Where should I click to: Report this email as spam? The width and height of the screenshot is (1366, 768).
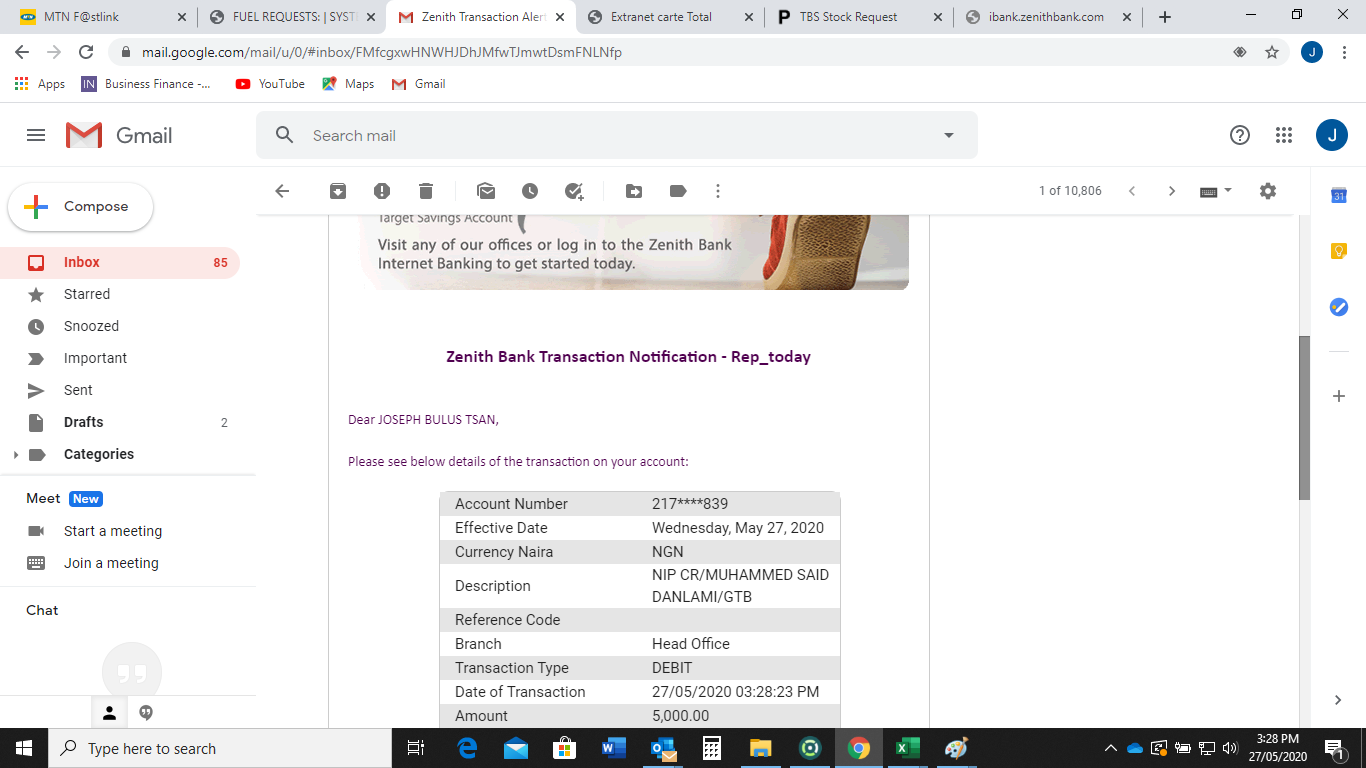(382, 191)
